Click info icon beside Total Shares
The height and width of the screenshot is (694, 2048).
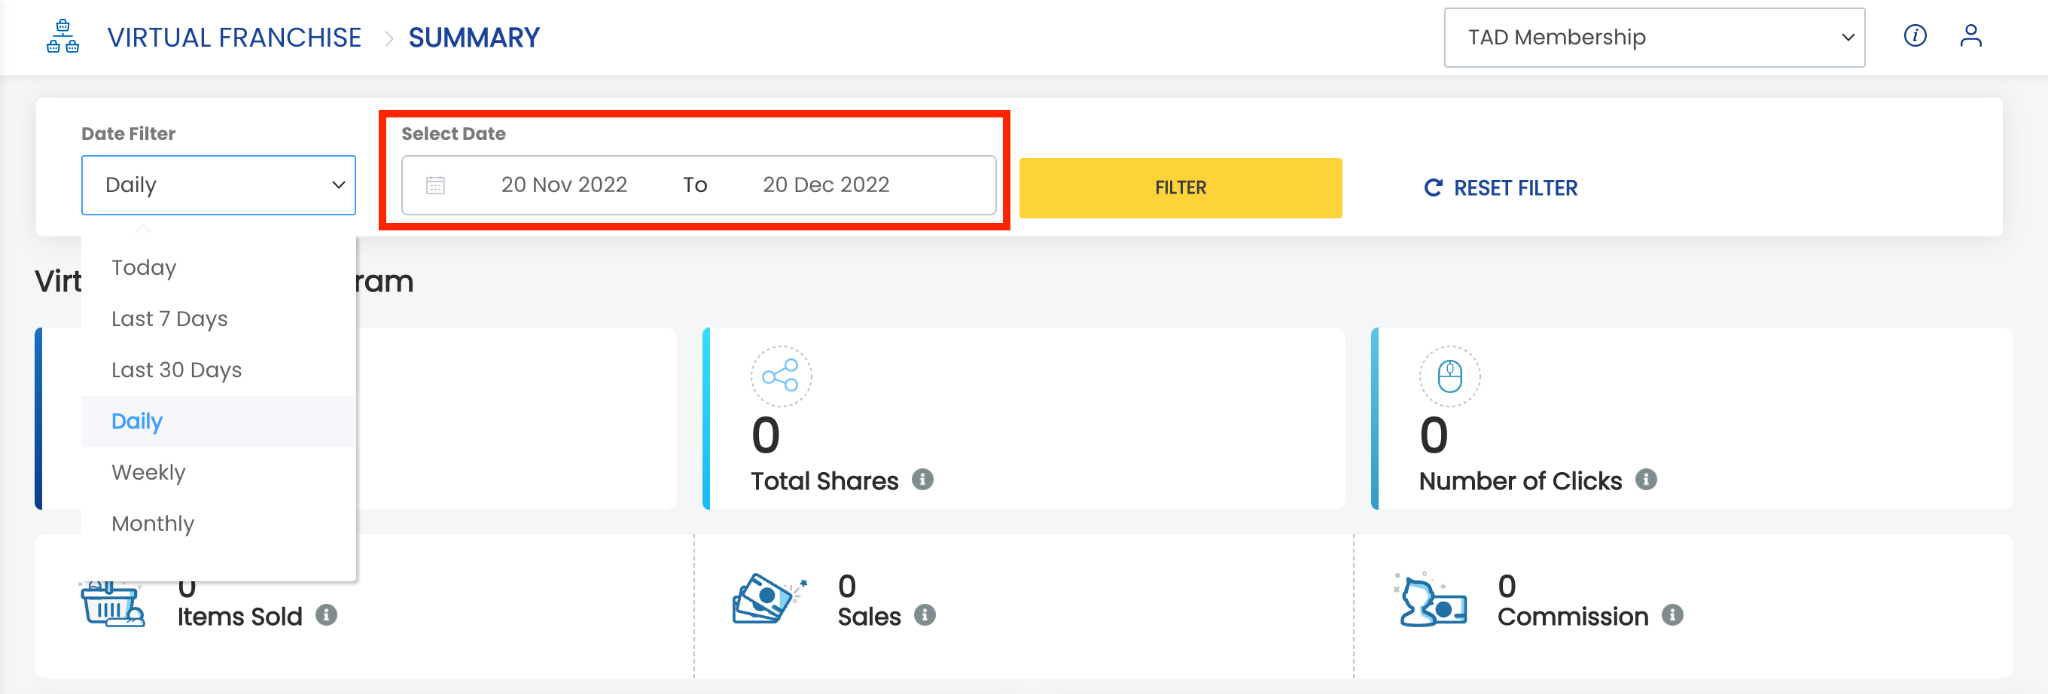tap(923, 479)
